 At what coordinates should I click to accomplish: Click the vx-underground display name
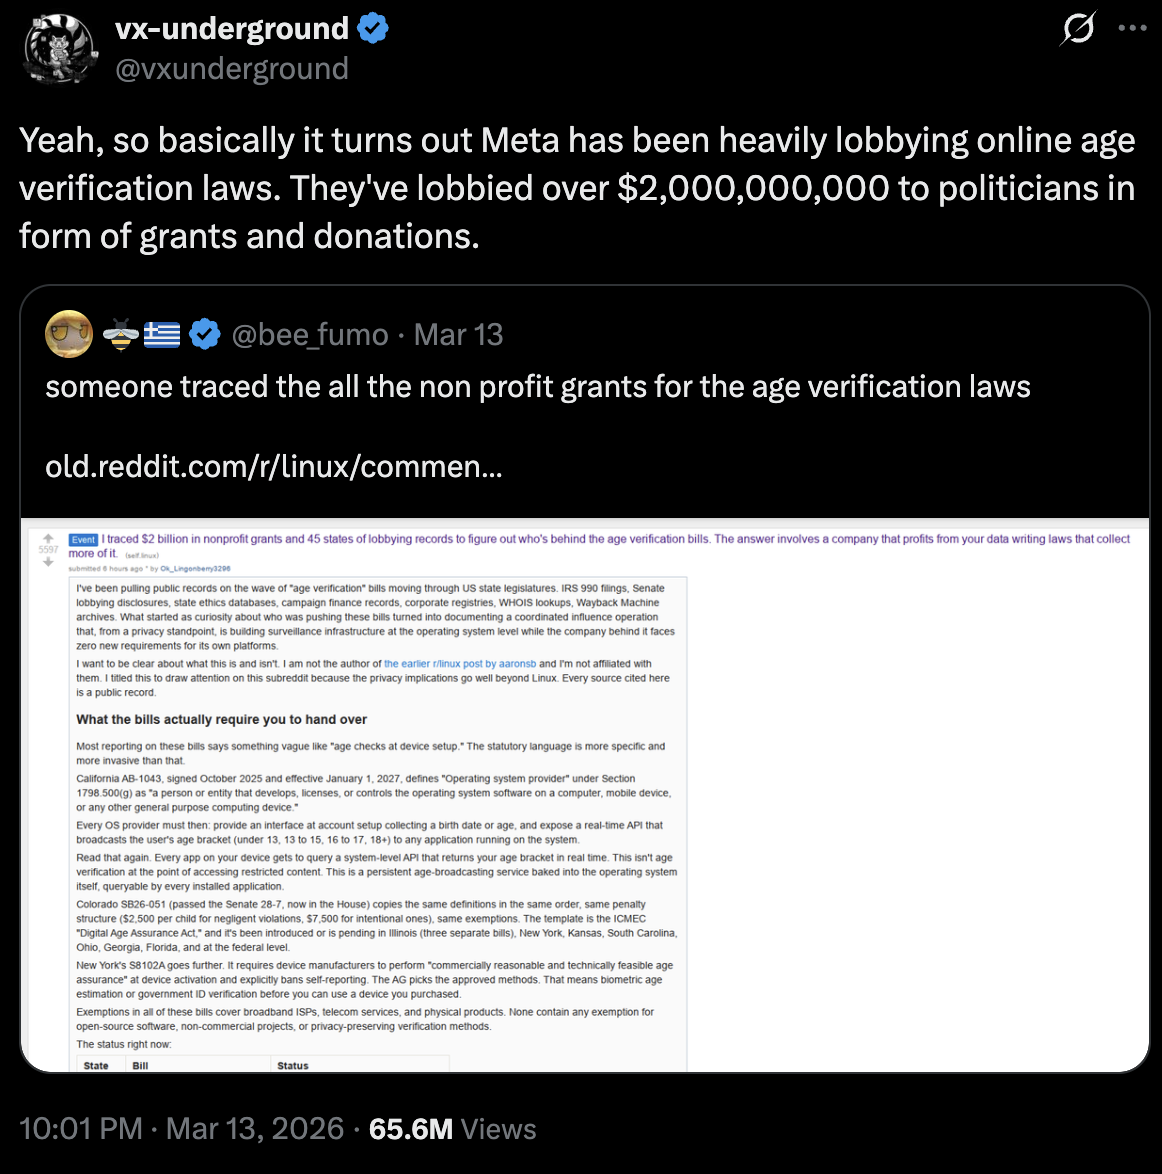click(x=232, y=29)
